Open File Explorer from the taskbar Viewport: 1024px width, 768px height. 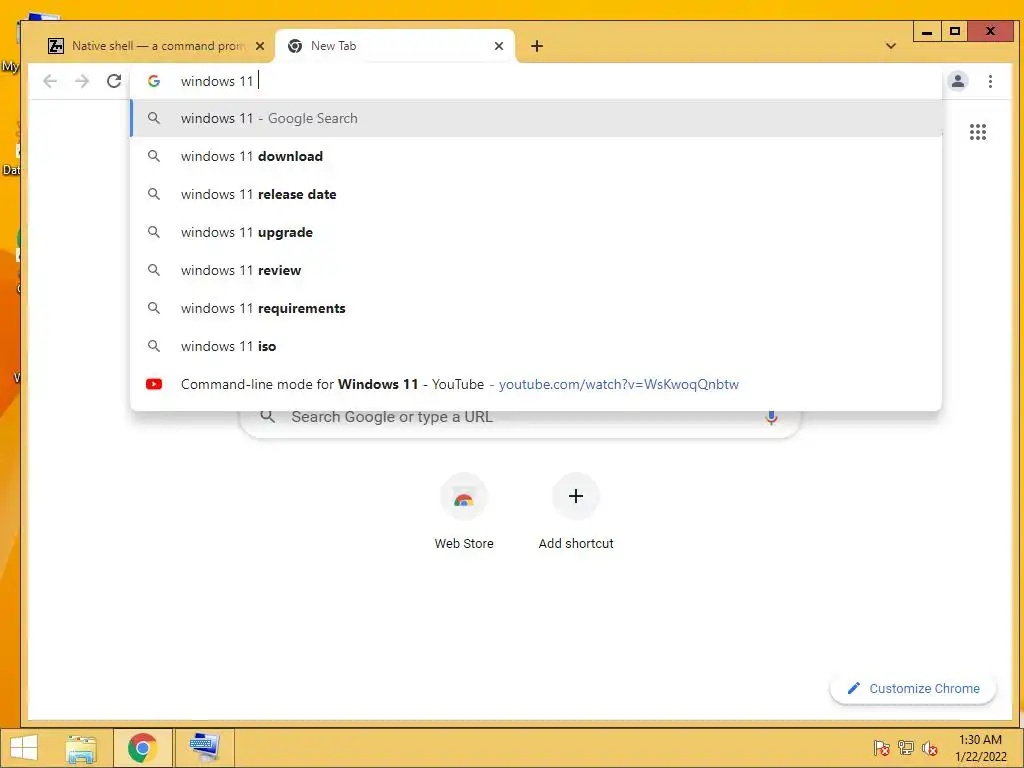pyautogui.click(x=81, y=748)
